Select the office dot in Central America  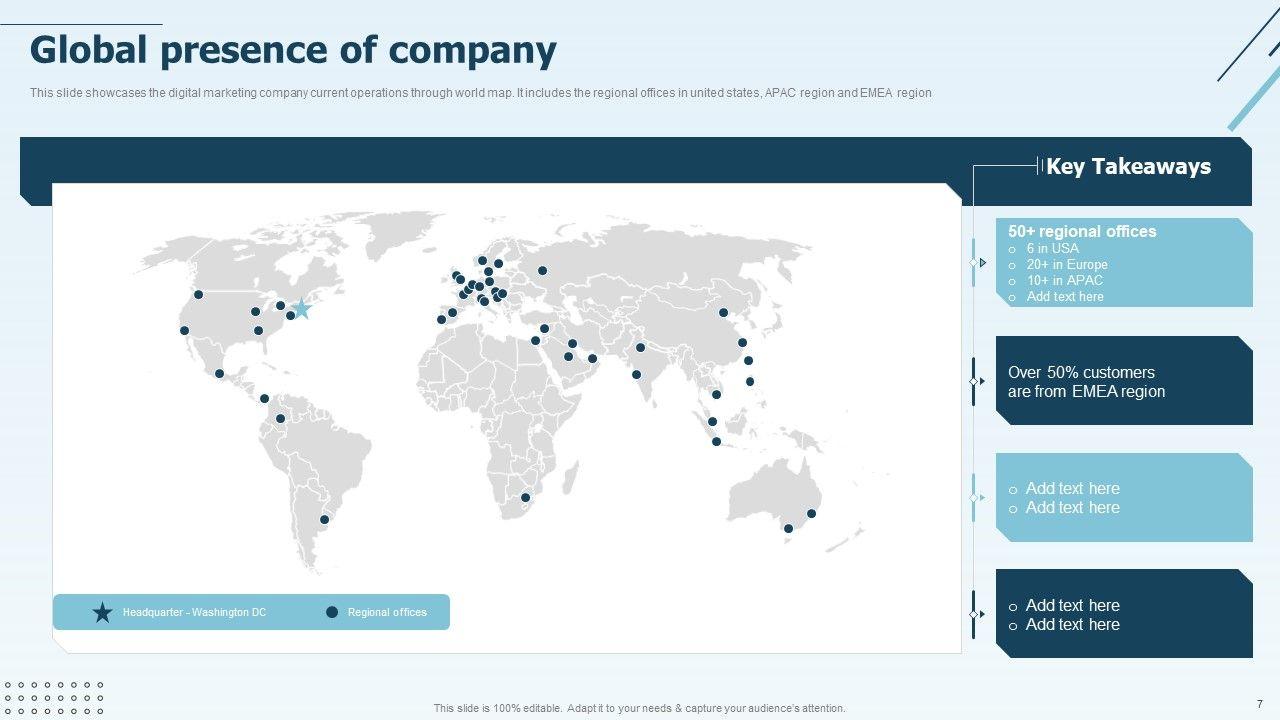coord(264,398)
